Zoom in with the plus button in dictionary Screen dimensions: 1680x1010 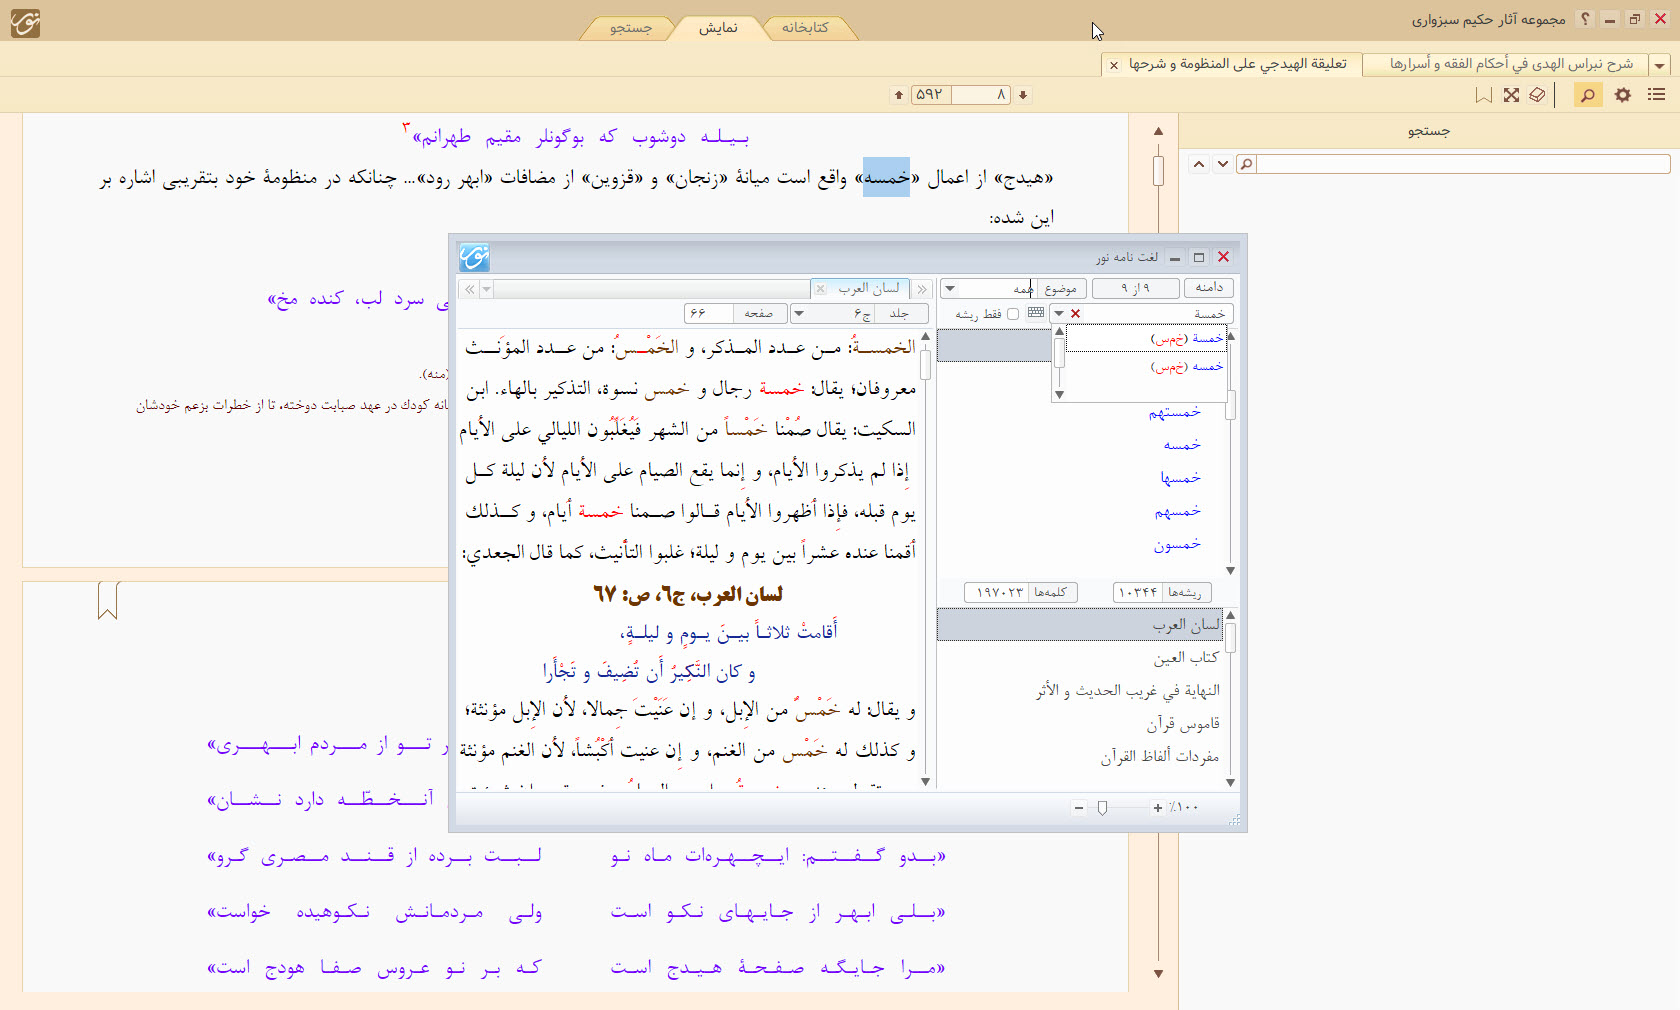1157,808
